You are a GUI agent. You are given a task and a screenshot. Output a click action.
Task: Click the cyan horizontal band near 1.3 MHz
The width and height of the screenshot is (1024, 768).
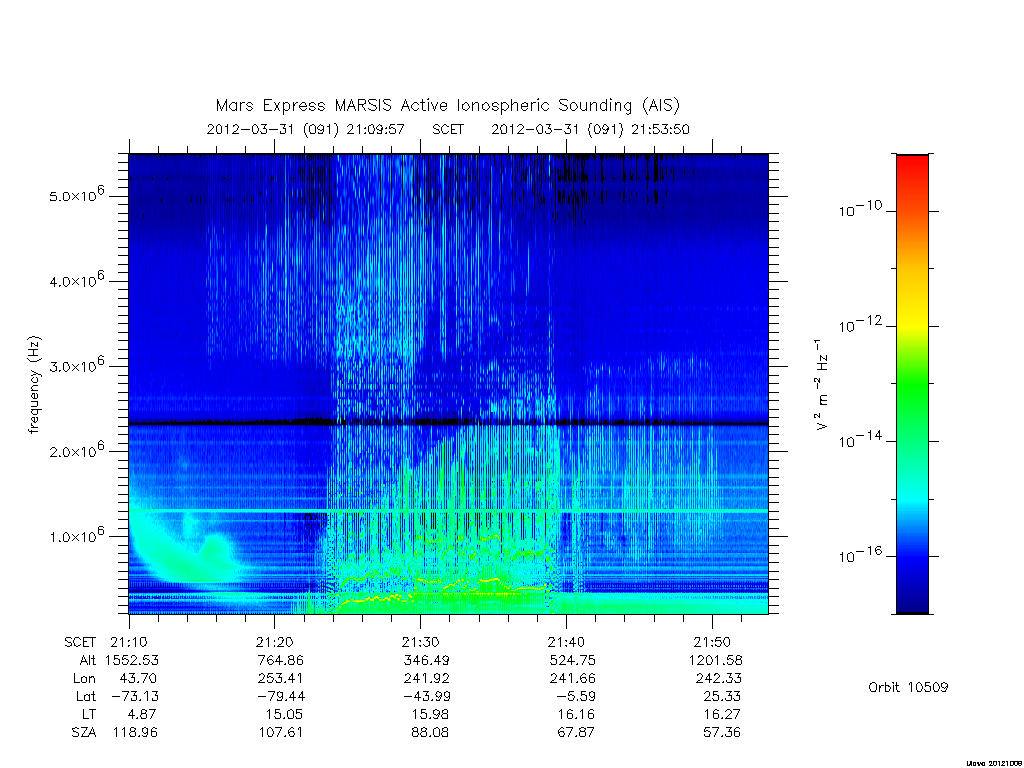coord(448,510)
